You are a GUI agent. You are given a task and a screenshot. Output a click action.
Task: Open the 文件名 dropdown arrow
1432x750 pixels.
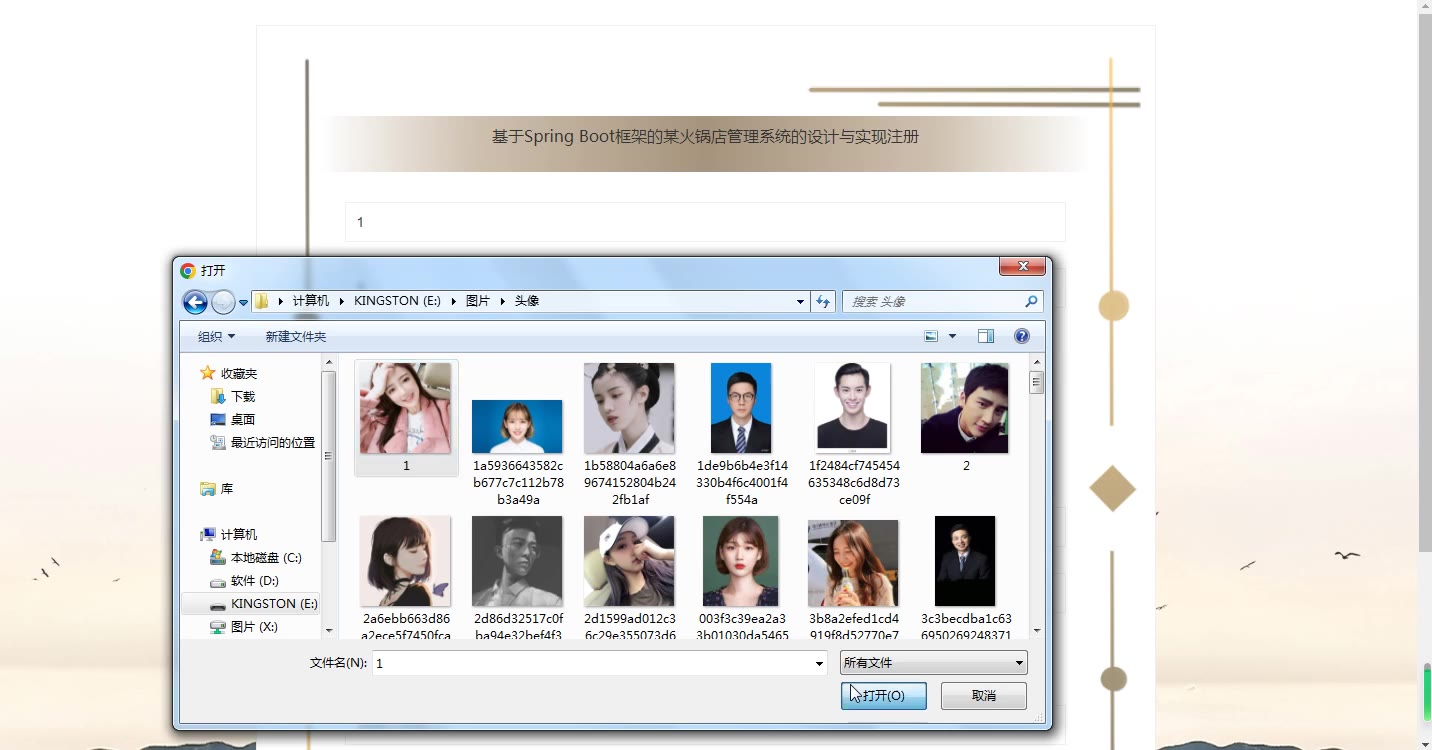click(820, 663)
